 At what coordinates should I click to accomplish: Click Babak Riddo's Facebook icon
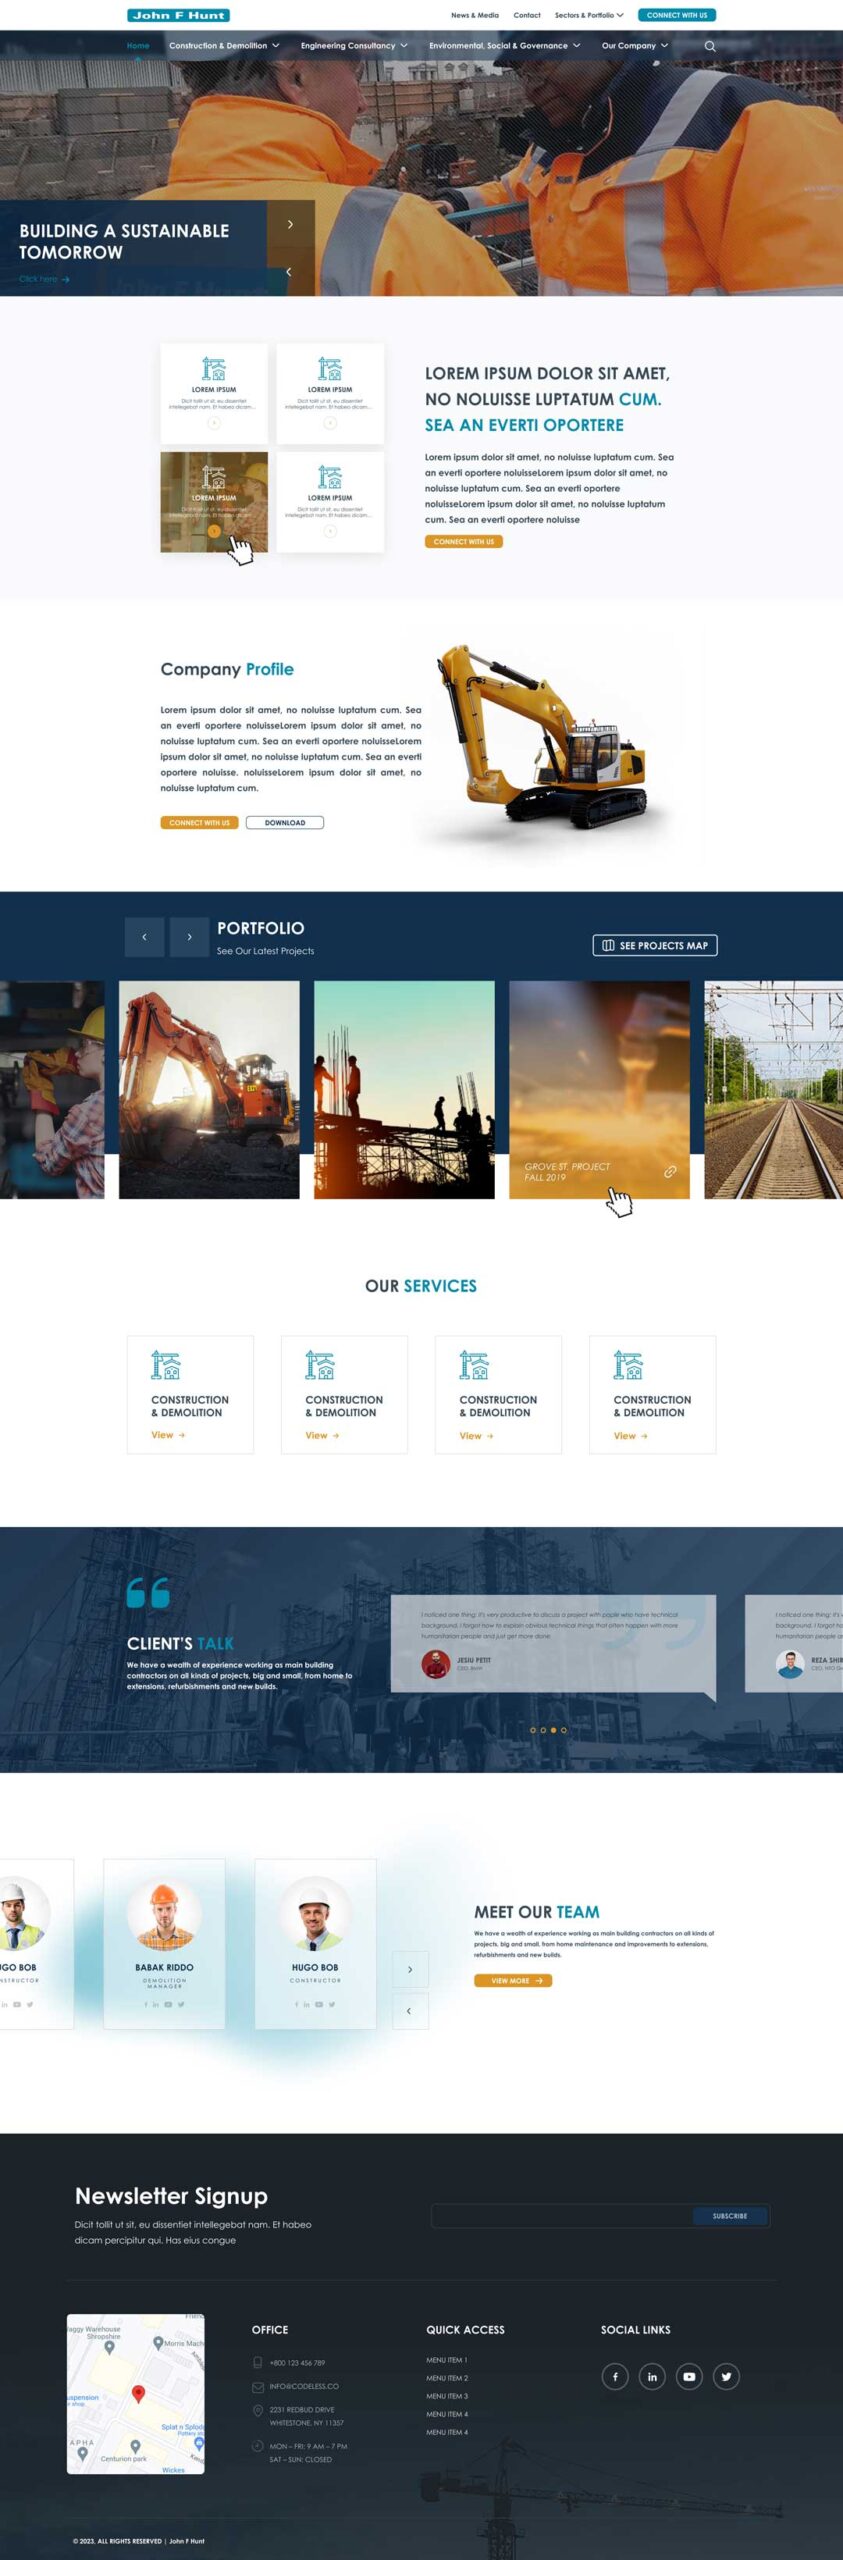(146, 2004)
